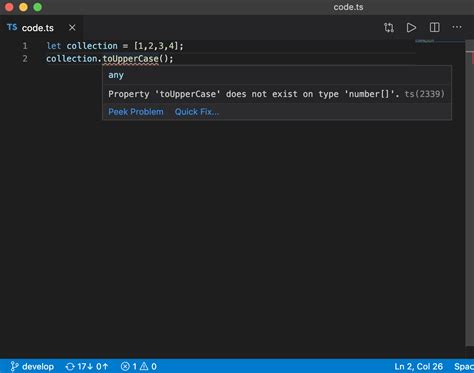The height and width of the screenshot is (373, 474).
Task: Click the red close window button
Action: coord(9,7)
